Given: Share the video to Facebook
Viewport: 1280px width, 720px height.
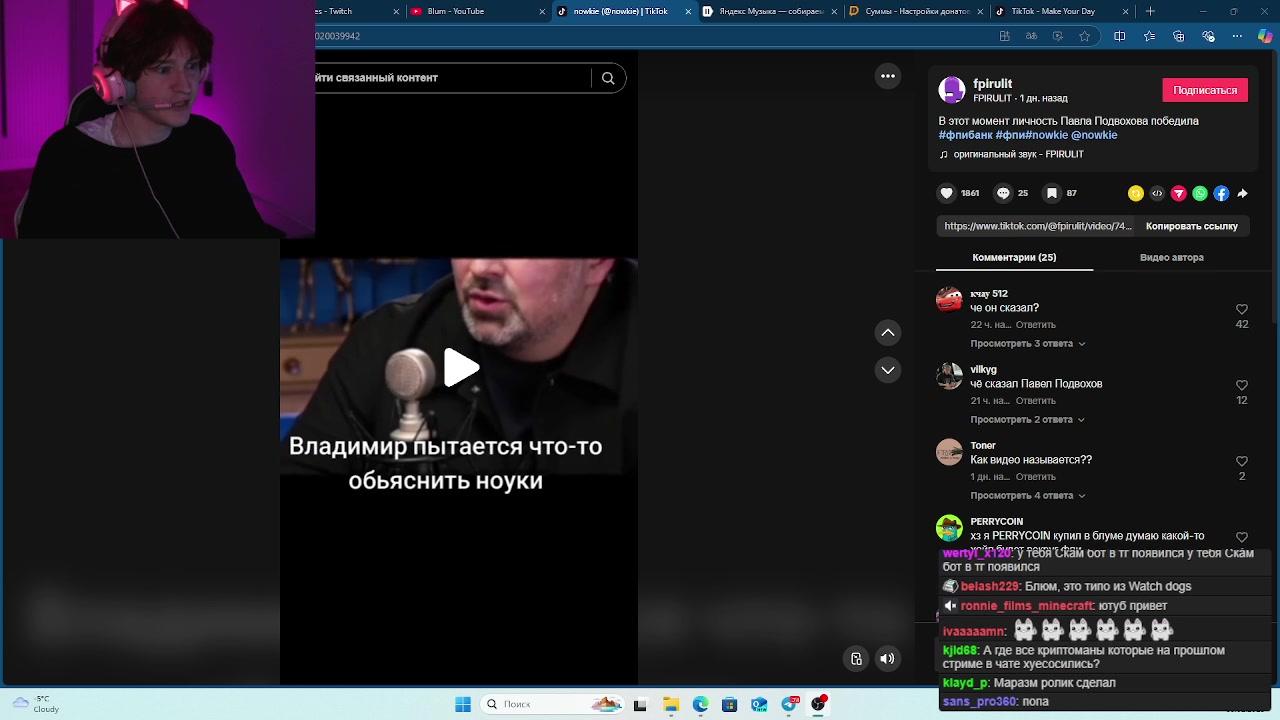Looking at the screenshot, I should (1222, 193).
